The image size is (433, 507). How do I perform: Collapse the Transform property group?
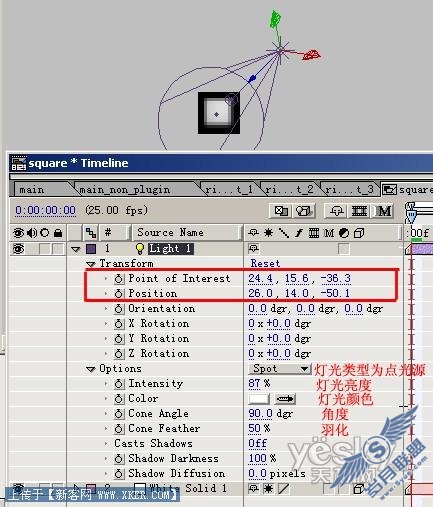point(90,264)
